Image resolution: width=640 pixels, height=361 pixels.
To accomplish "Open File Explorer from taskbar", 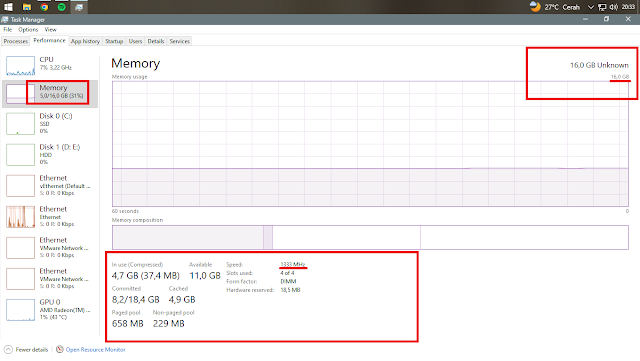I will [x=27, y=7].
